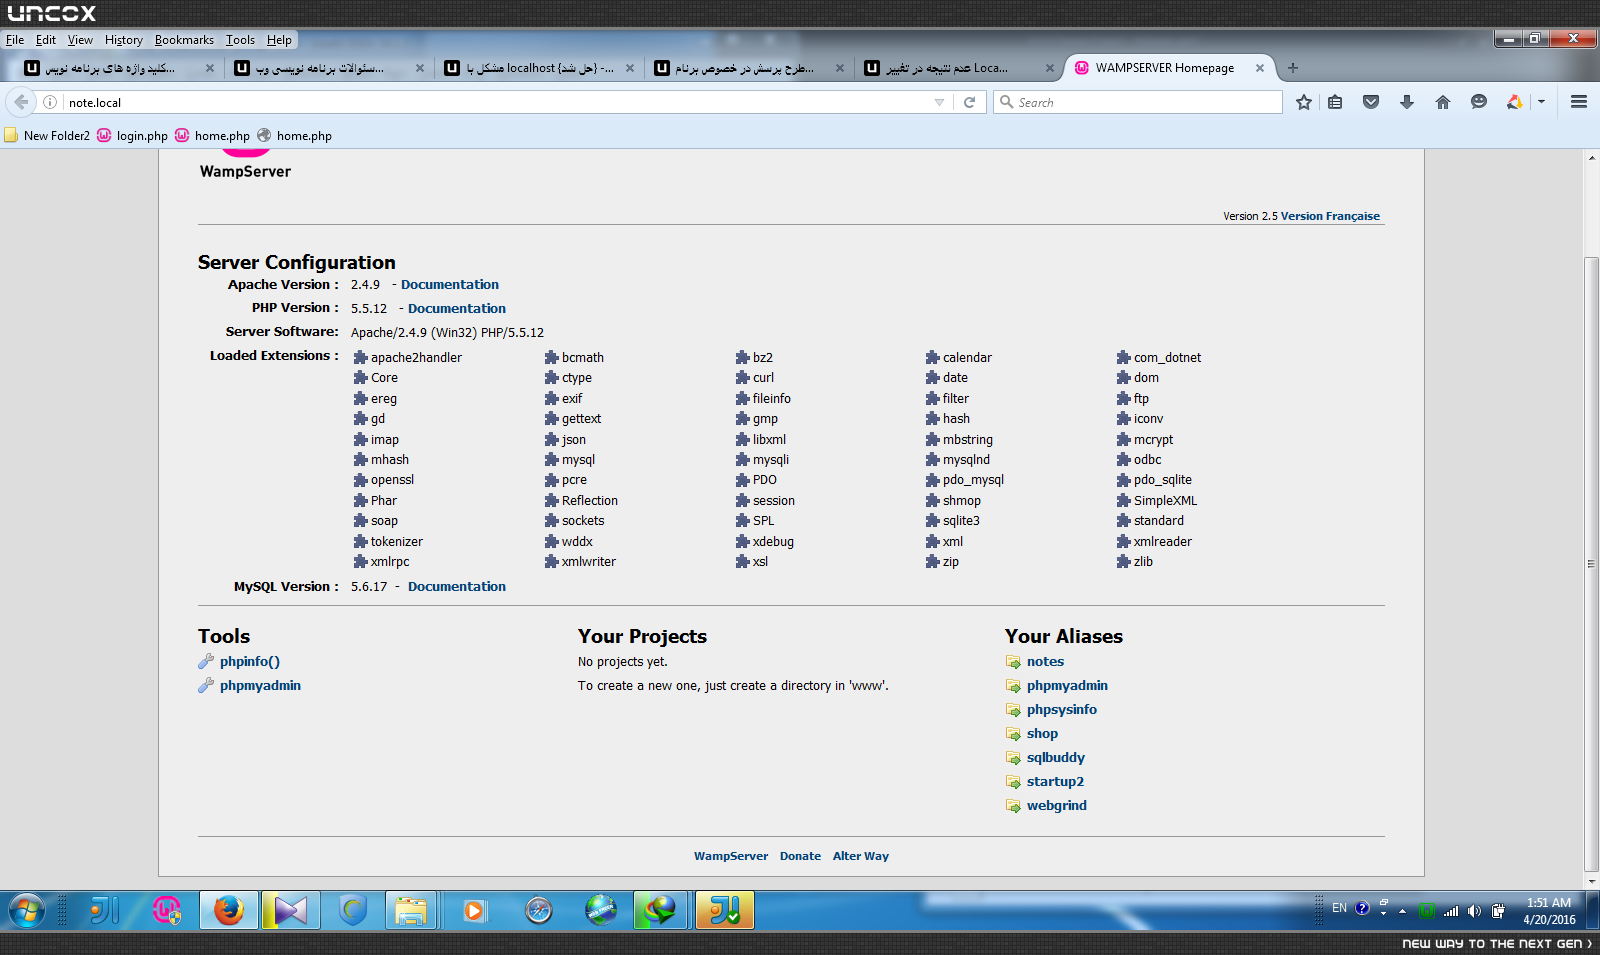
Task: Open Windows Explorer from the taskbar
Action: pyautogui.click(x=411, y=911)
